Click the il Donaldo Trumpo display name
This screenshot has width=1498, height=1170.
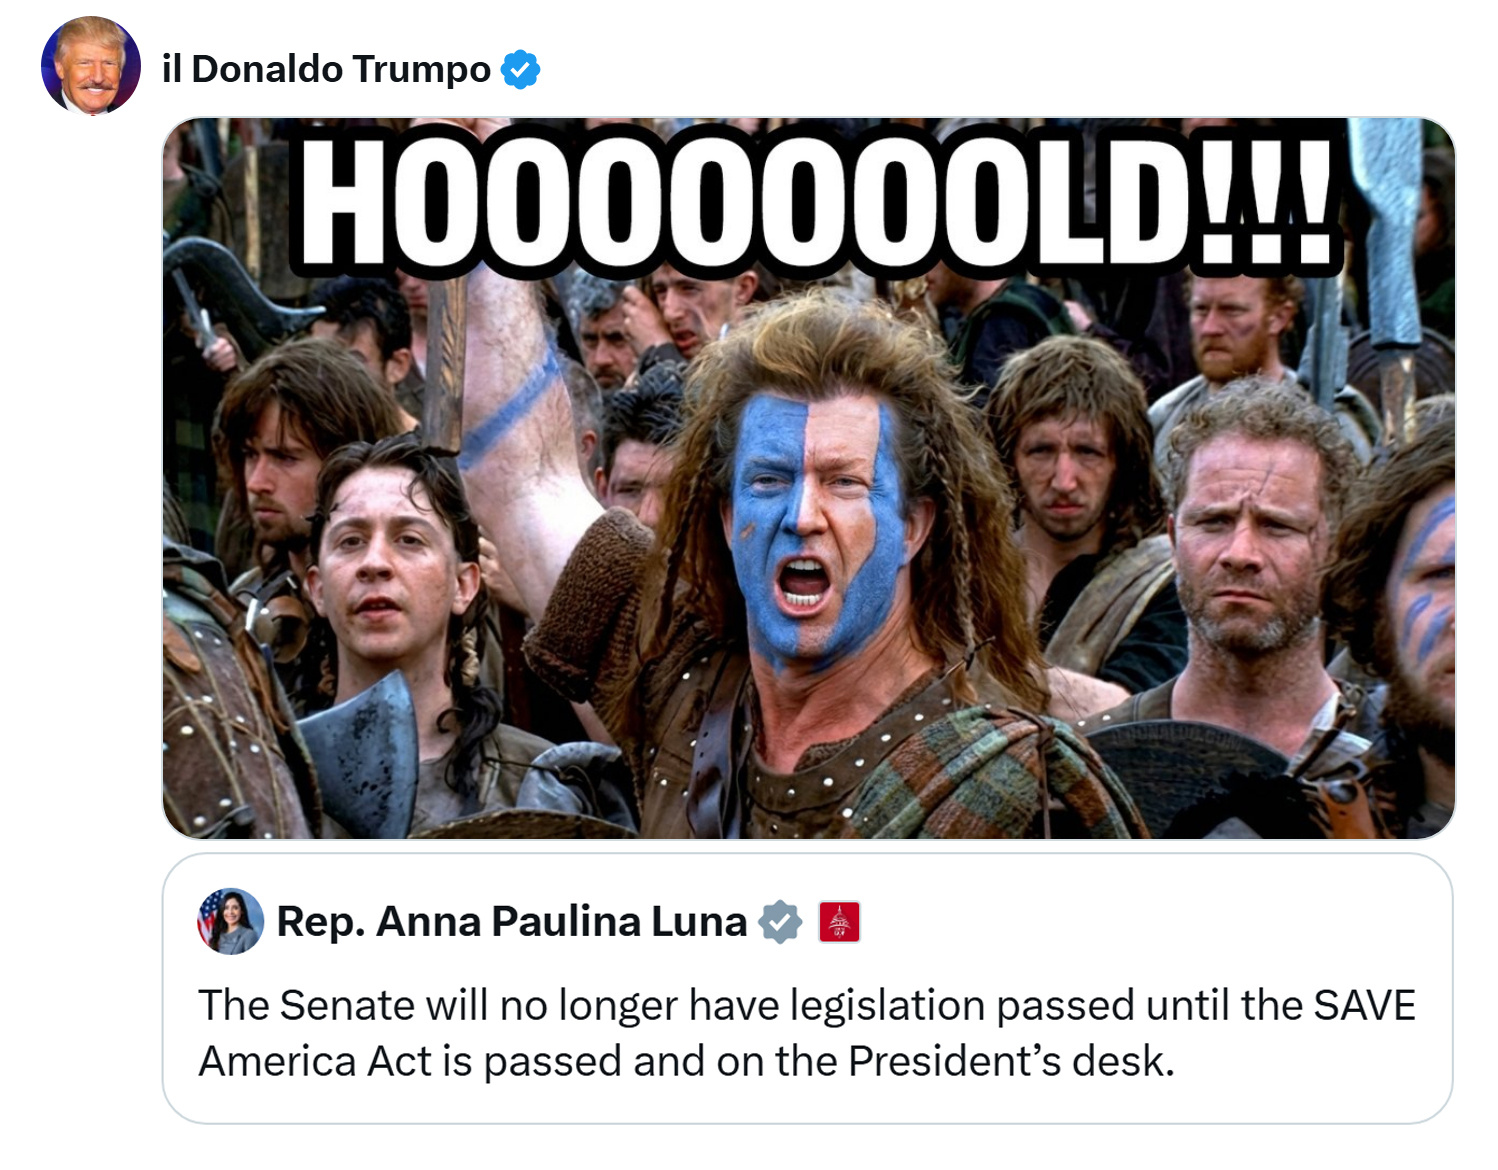point(326,69)
